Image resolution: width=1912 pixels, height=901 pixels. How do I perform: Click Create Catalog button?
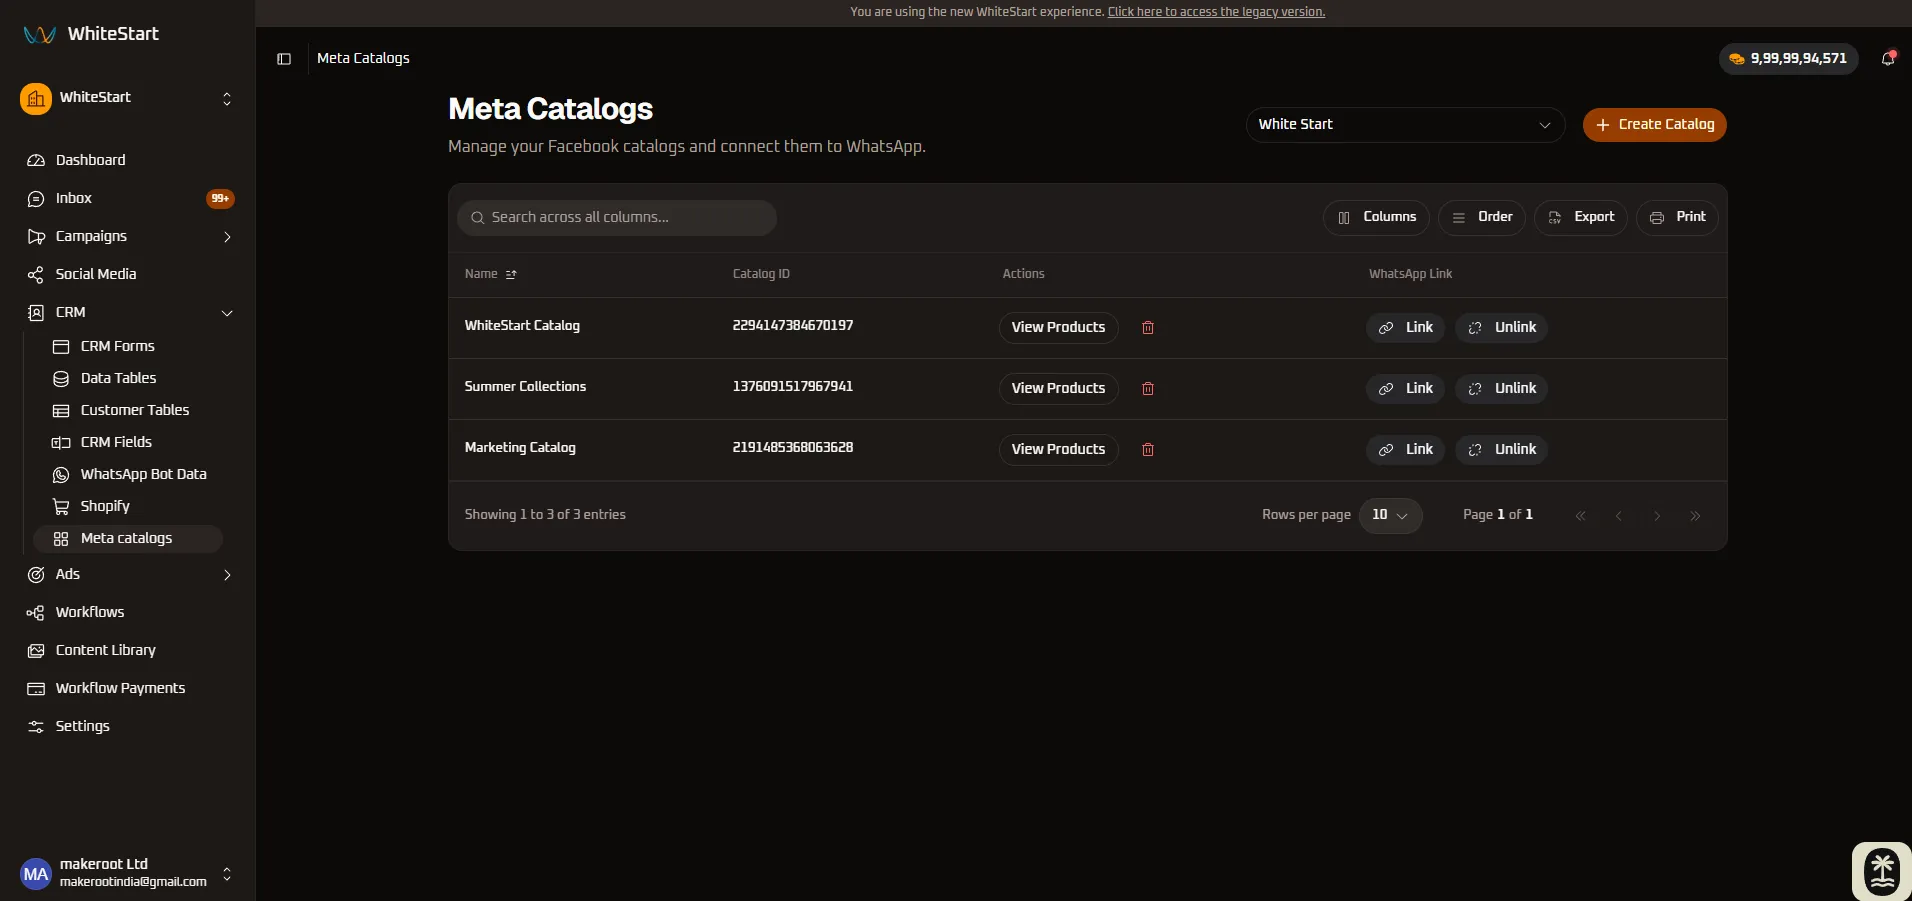pos(1654,125)
